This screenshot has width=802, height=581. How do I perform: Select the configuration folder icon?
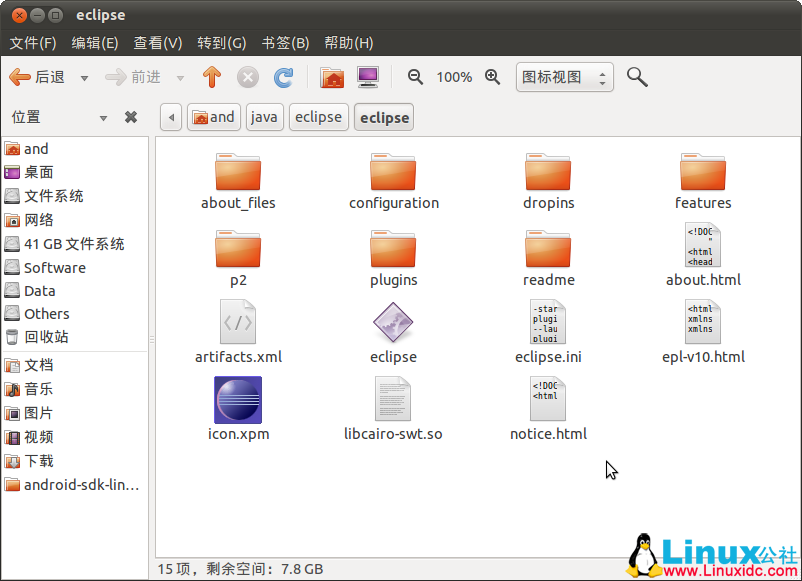393,172
